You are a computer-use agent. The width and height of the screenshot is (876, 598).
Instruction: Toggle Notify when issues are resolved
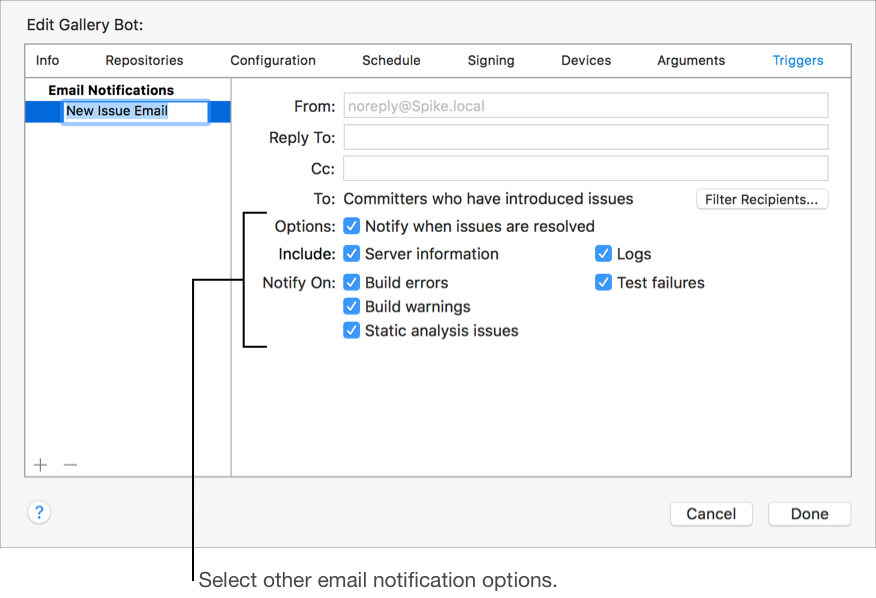[352, 227]
